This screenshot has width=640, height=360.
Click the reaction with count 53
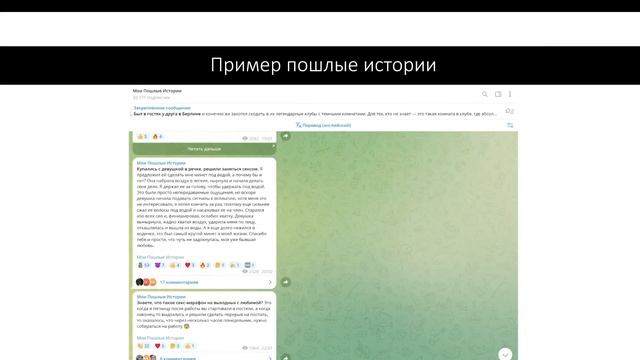[x=144, y=265]
